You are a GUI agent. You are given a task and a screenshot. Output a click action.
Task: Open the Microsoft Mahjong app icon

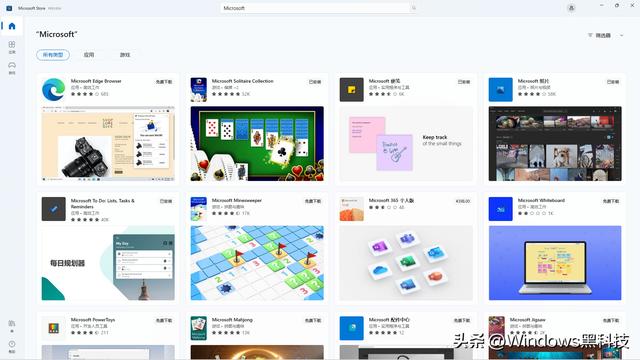(198, 328)
